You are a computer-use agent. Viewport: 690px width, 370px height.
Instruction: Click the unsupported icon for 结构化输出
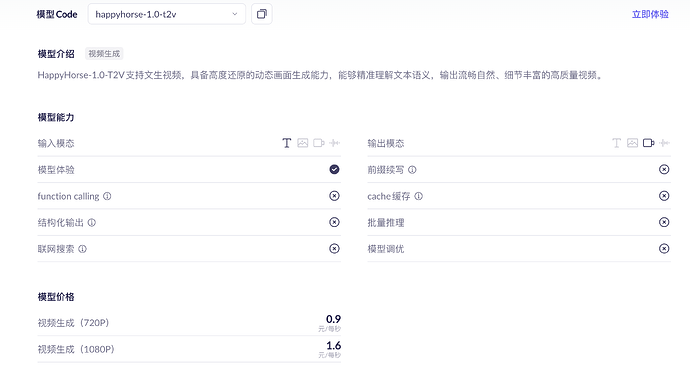(334, 222)
